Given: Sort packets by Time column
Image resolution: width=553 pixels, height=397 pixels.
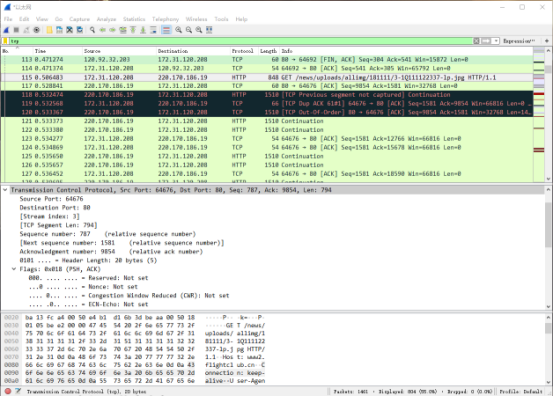Looking at the screenshot, I should tap(57, 51).
